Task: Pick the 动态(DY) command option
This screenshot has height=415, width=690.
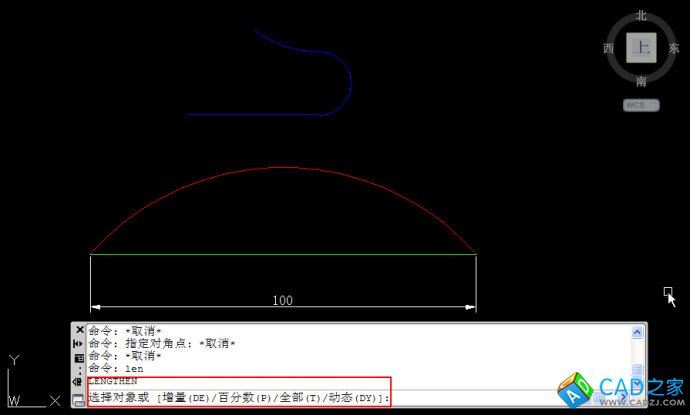Action: point(354,398)
